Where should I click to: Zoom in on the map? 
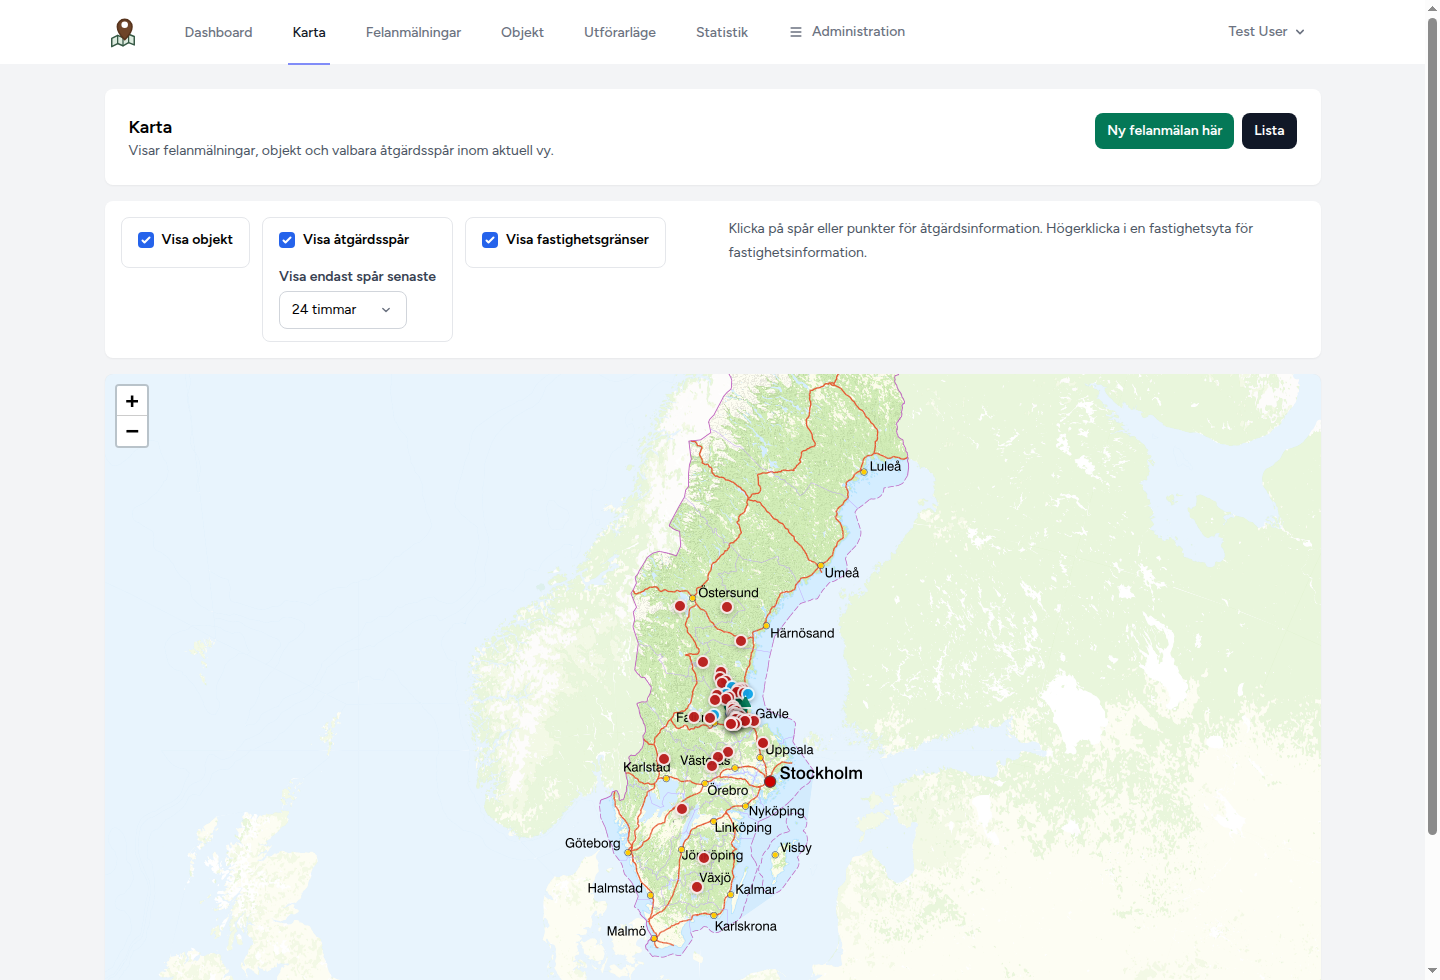click(x=132, y=401)
